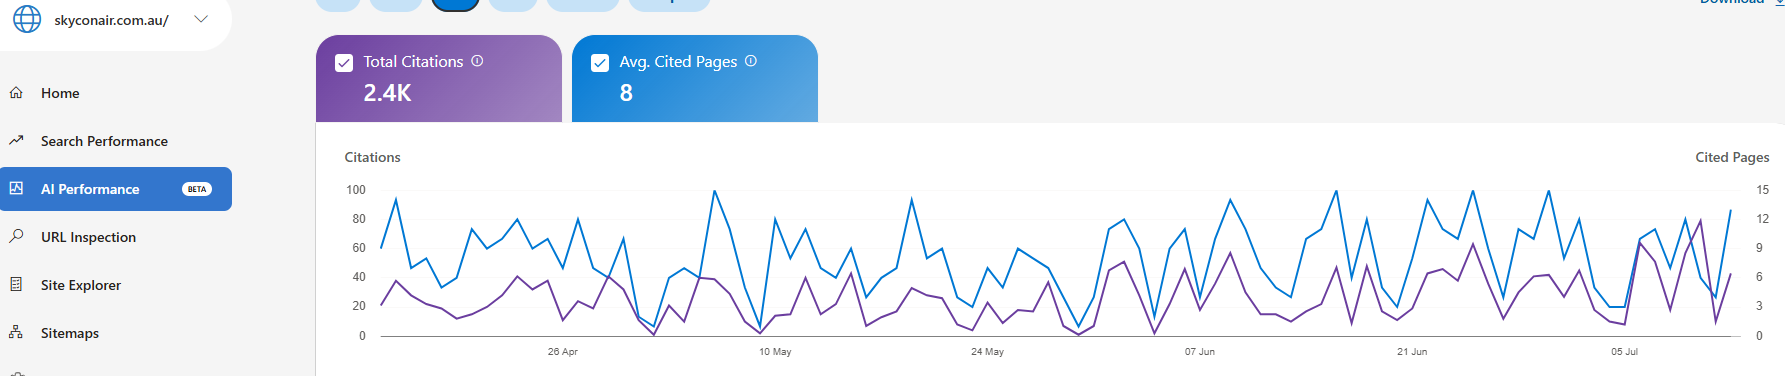Click the Site Explorer document icon

pyautogui.click(x=16, y=284)
